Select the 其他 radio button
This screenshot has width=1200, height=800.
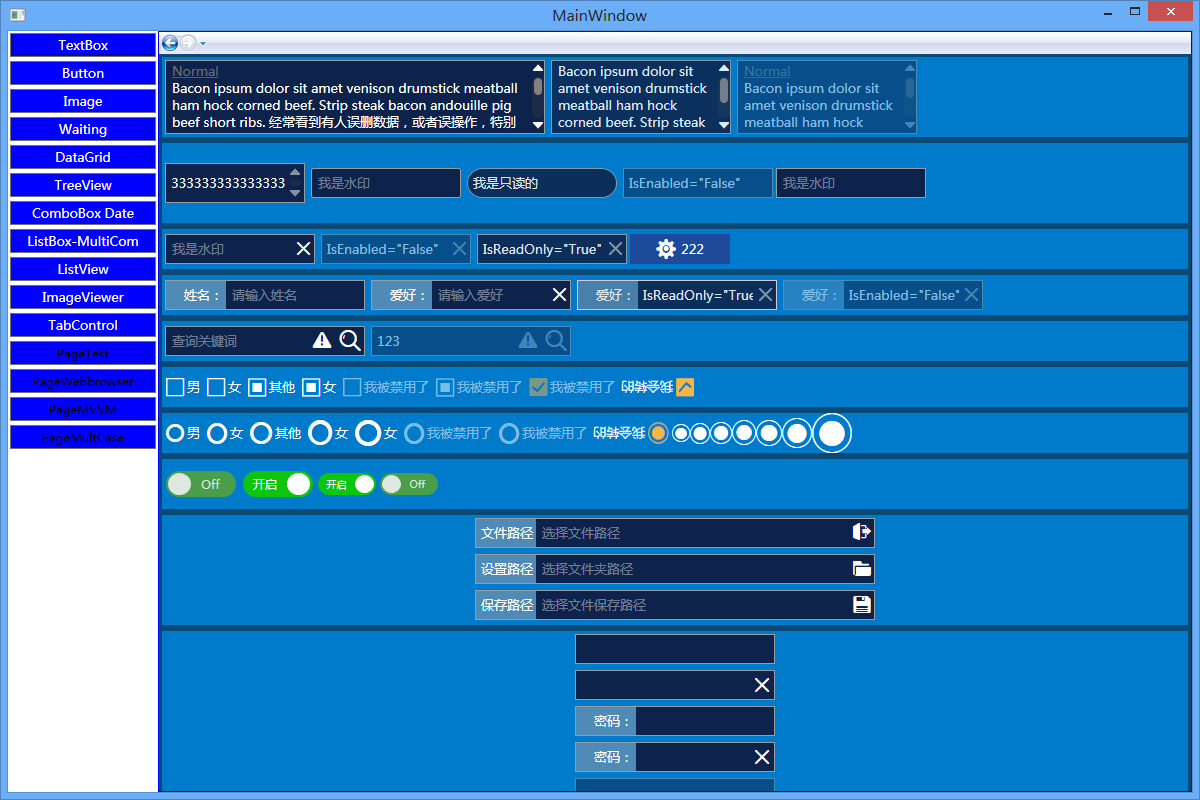click(261, 433)
